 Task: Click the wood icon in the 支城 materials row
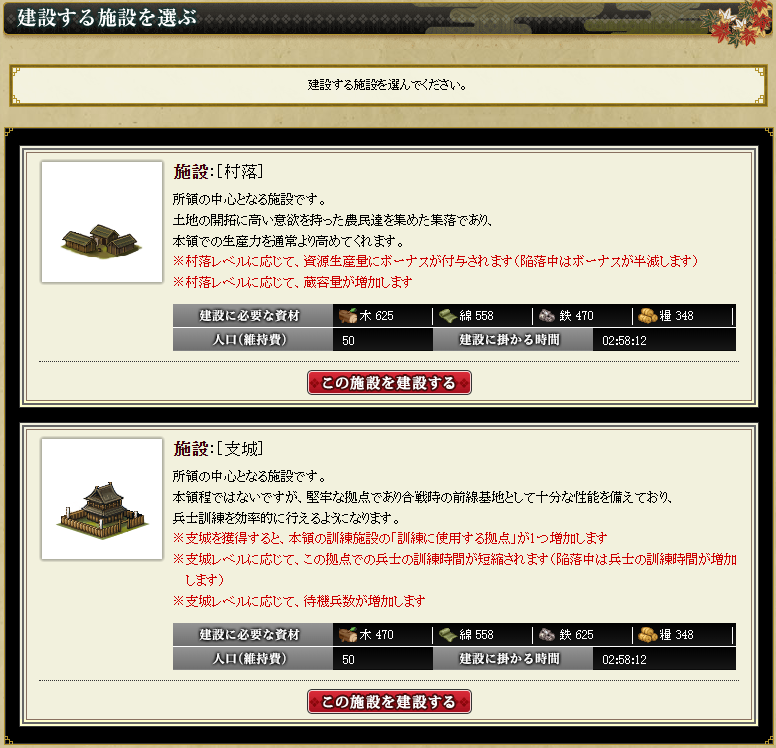[347, 635]
